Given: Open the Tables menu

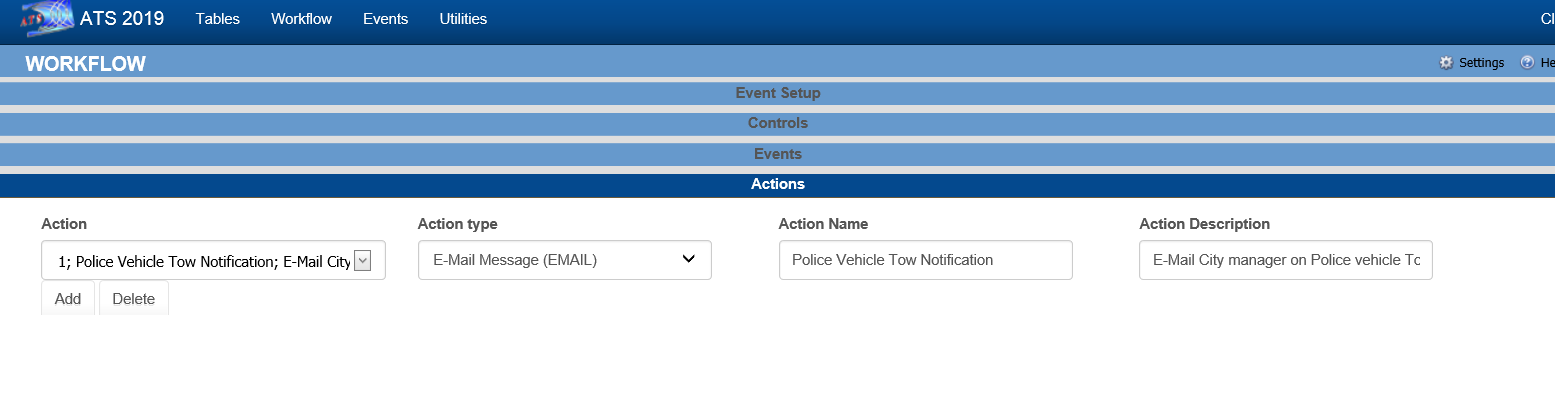Looking at the screenshot, I should (x=217, y=19).
